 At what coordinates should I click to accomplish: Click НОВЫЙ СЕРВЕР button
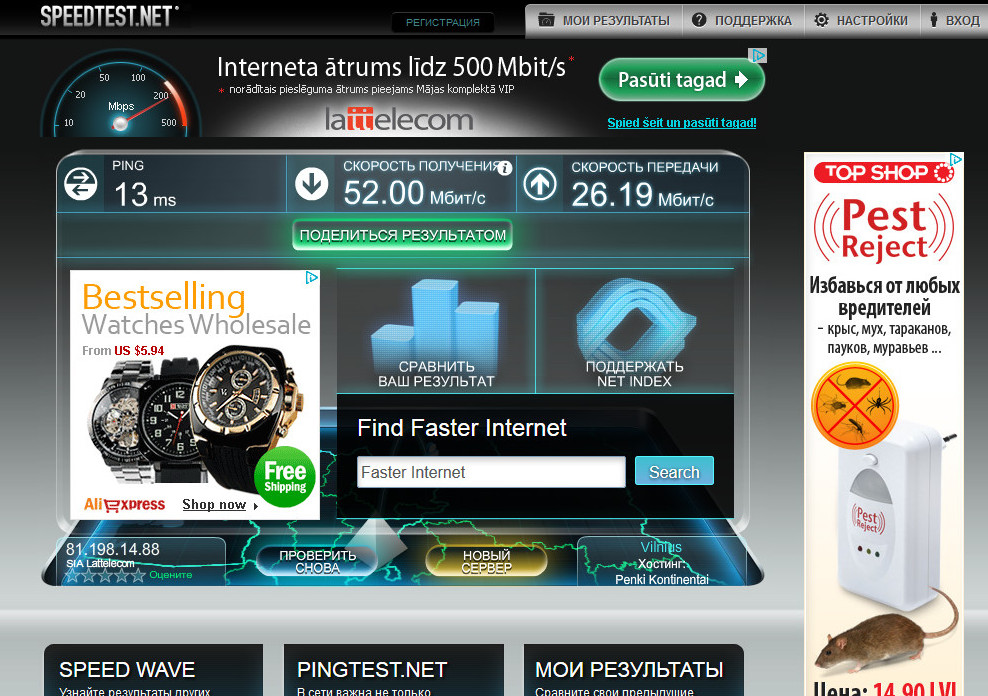pyautogui.click(x=486, y=561)
